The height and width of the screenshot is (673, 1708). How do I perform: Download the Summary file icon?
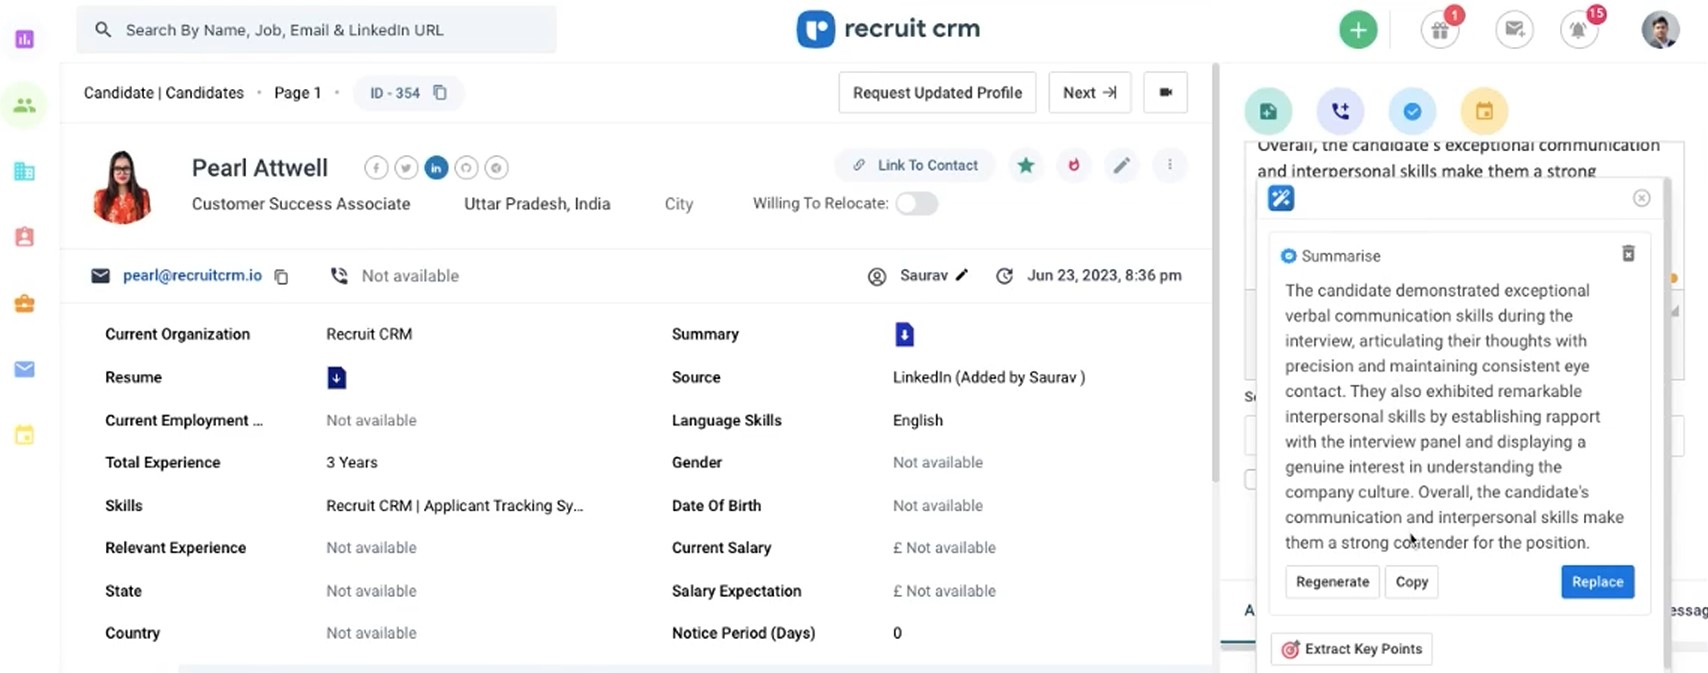(904, 334)
